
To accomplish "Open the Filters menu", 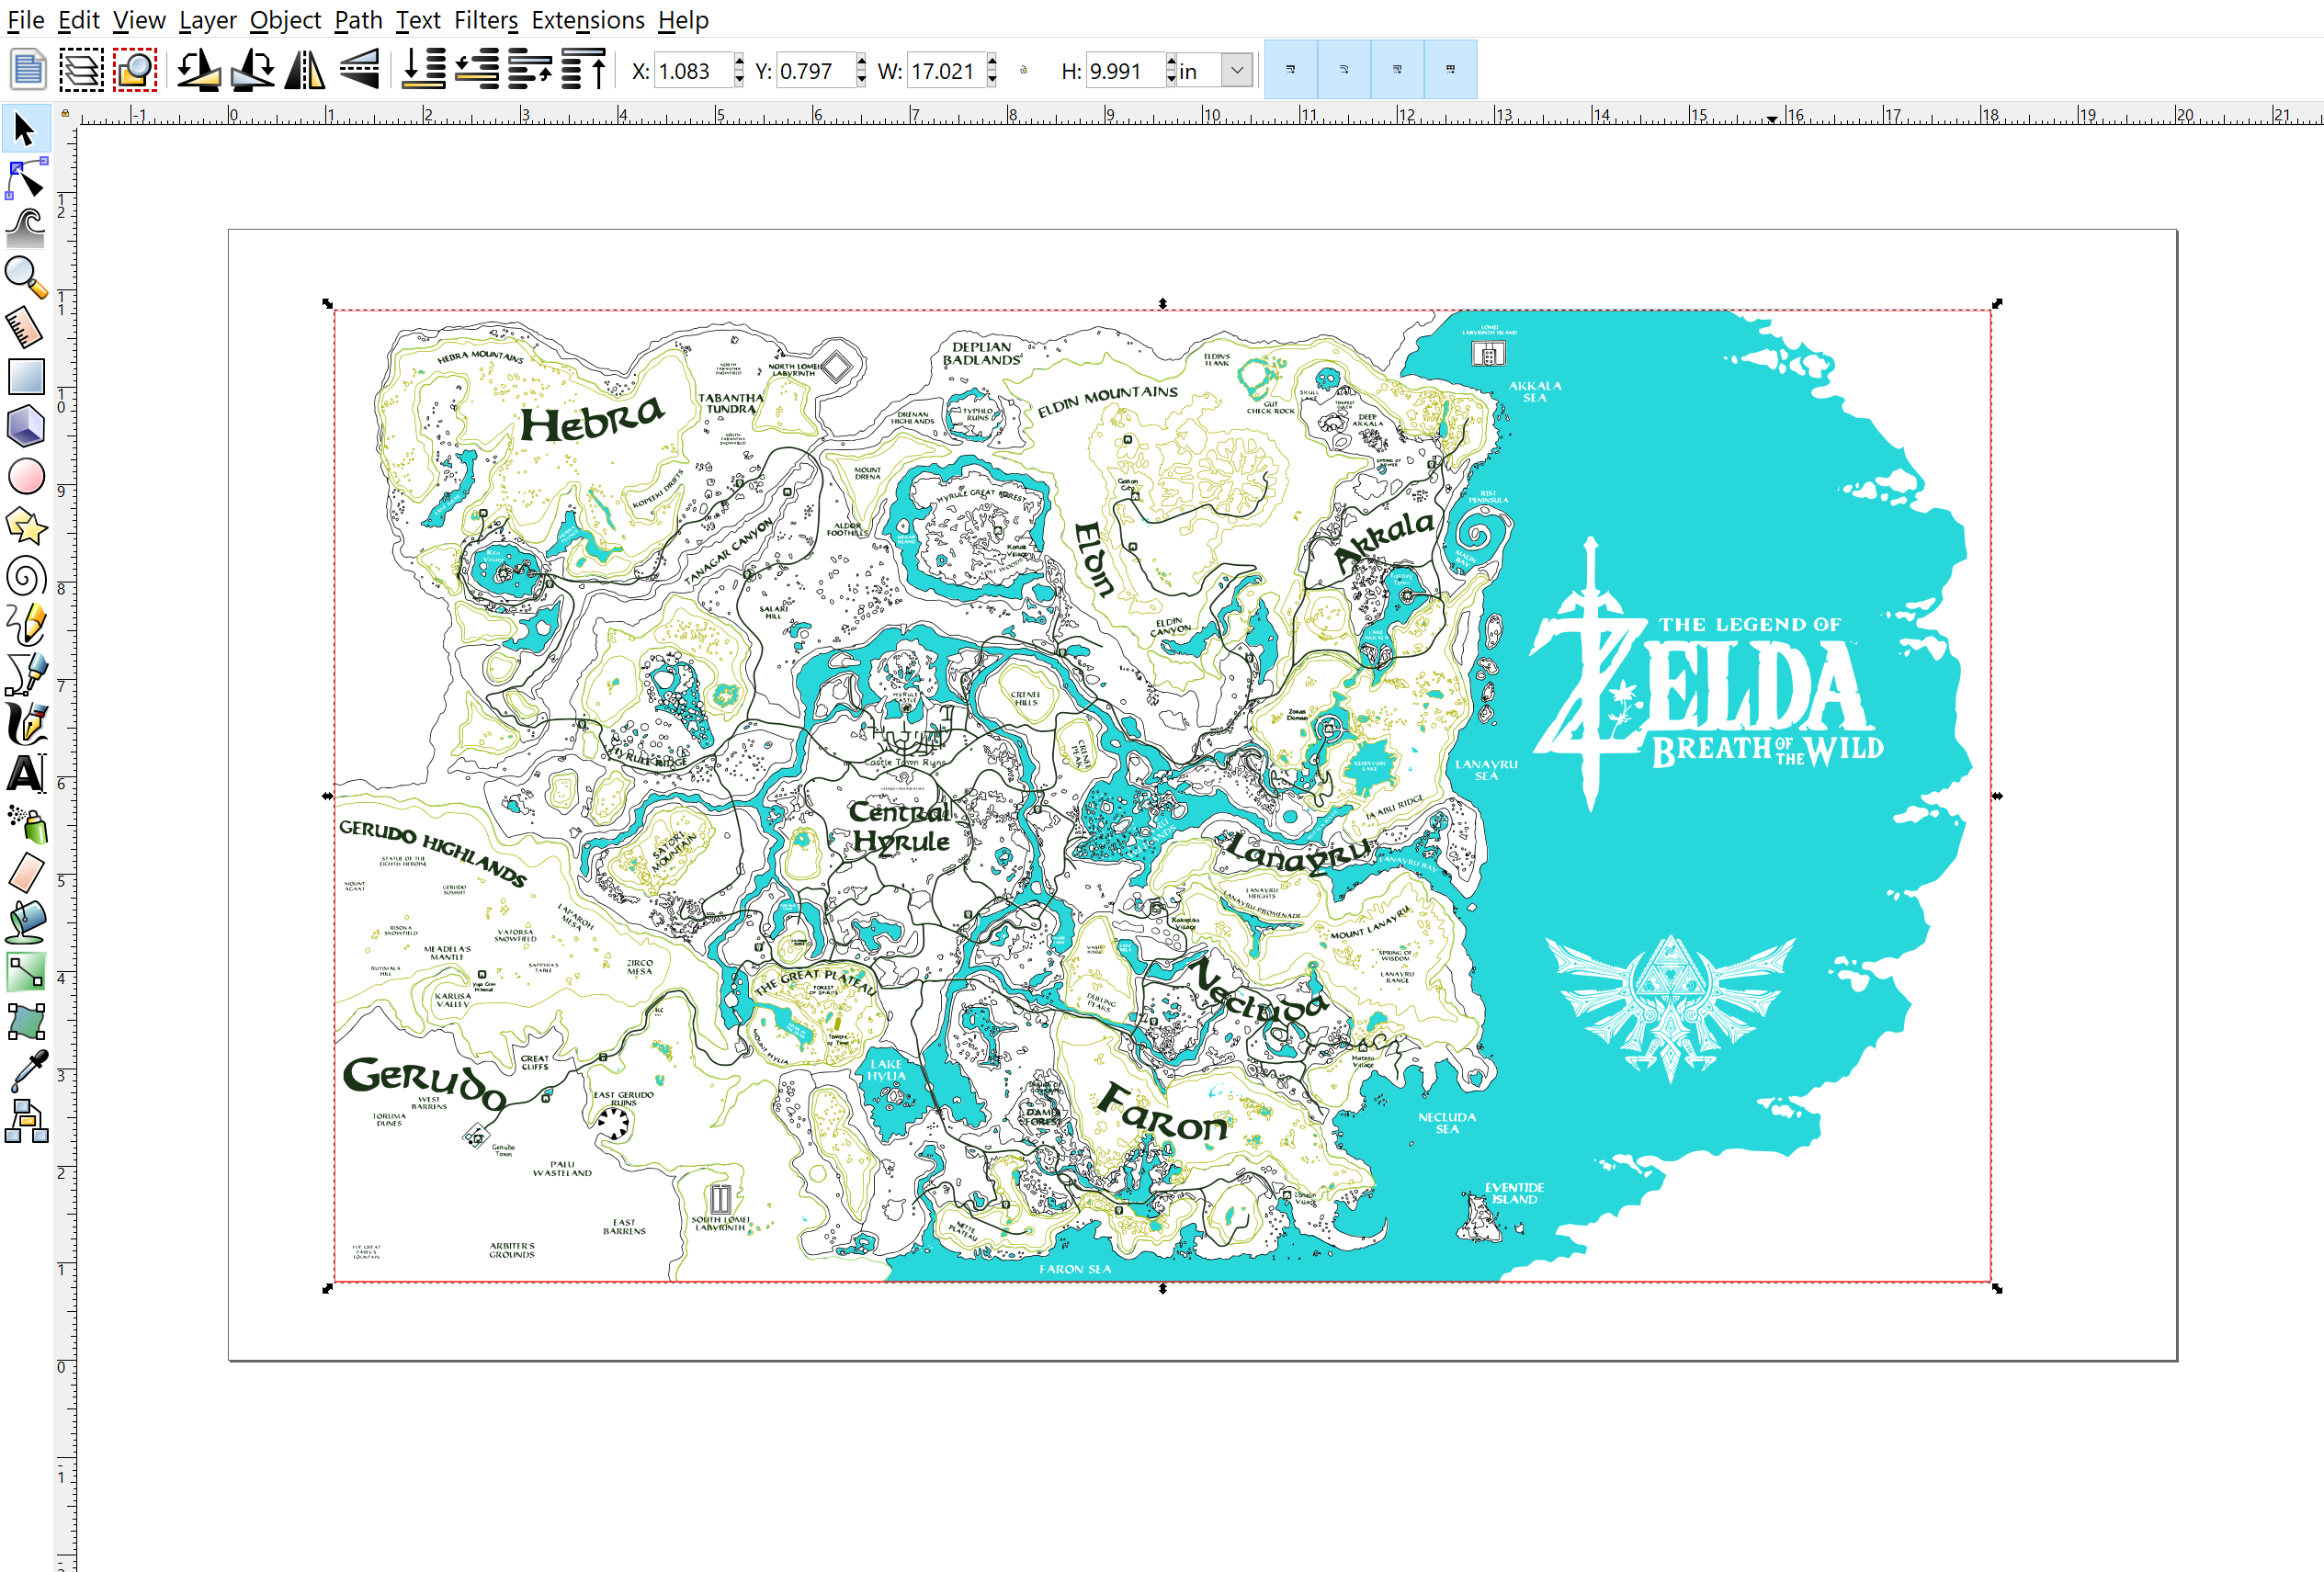I will point(485,20).
